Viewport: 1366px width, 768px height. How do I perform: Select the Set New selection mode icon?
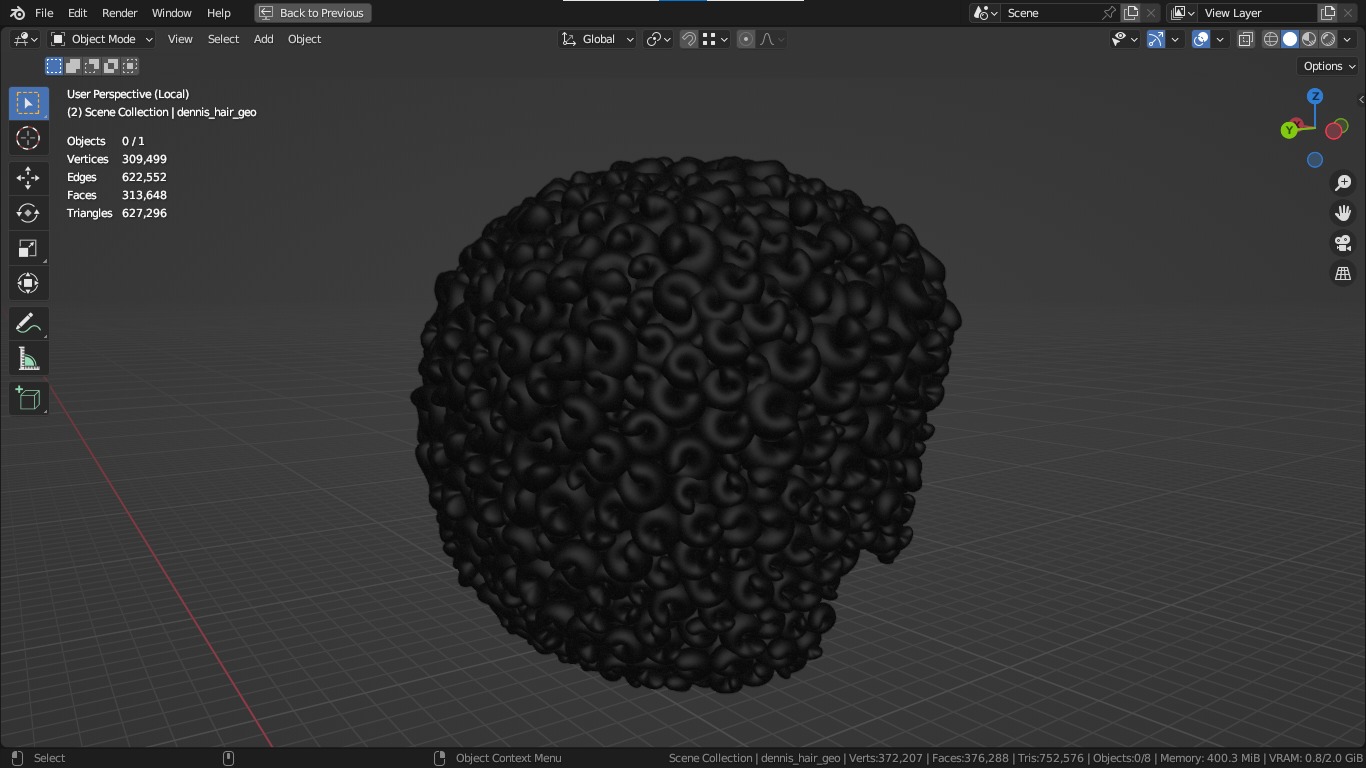(x=54, y=66)
